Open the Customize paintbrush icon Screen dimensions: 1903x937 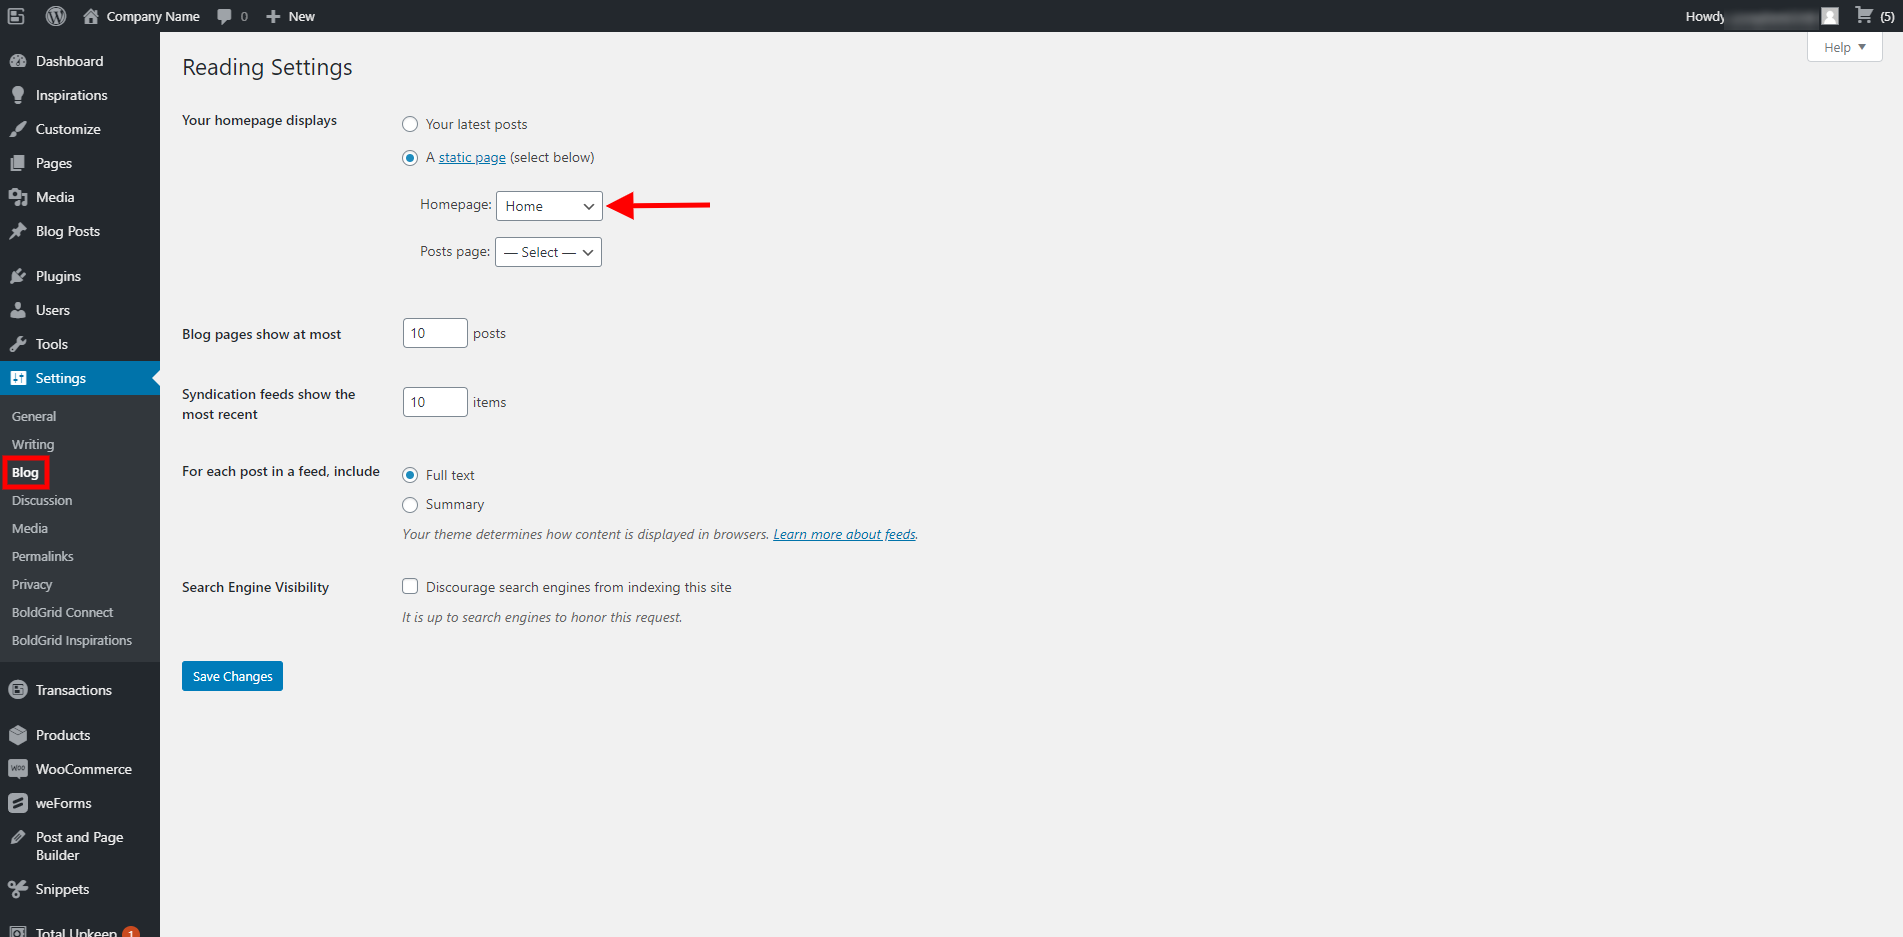pyautogui.click(x=20, y=128)
